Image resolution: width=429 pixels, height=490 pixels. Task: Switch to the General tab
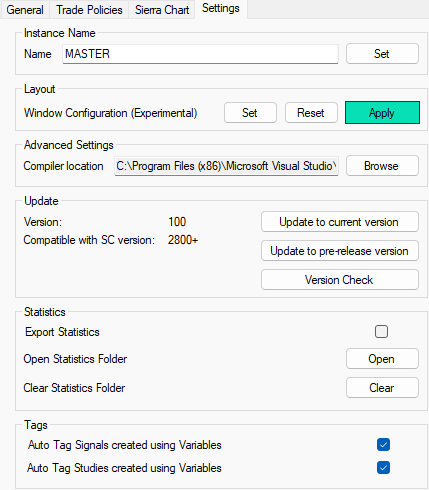coord(25,10)
